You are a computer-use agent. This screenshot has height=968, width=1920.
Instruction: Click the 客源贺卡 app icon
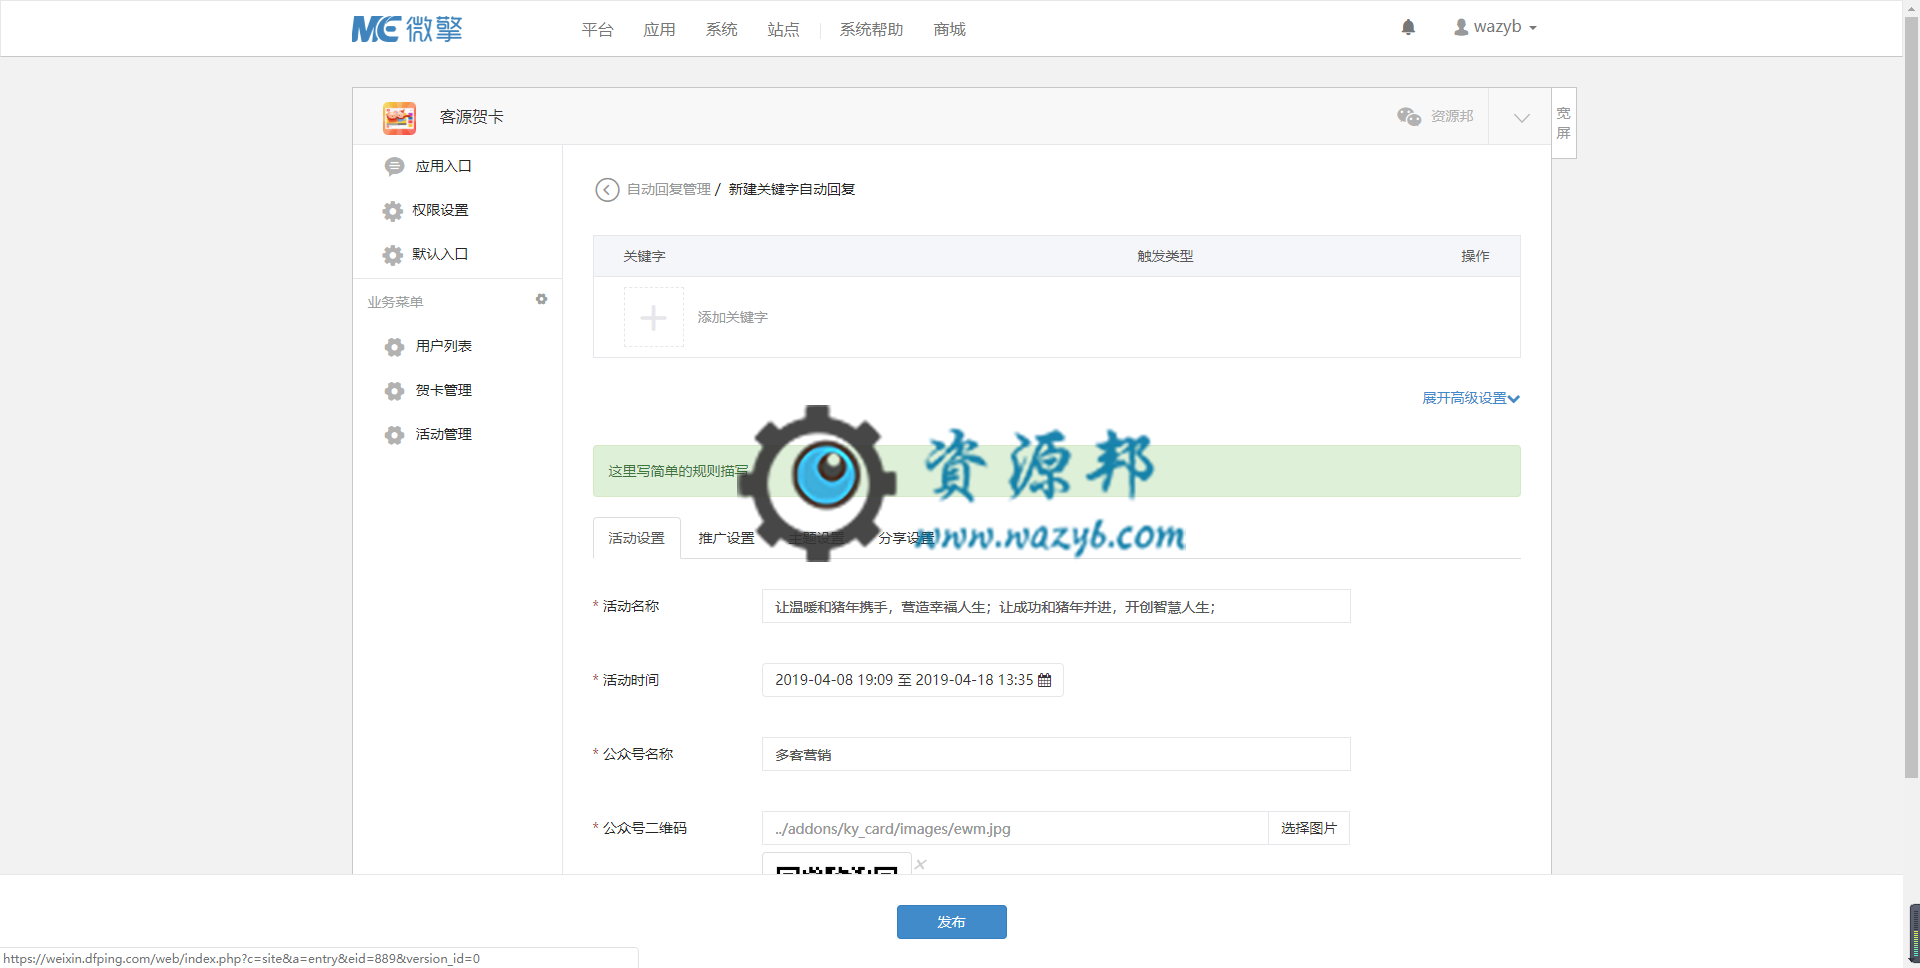[x=399, y=117]
